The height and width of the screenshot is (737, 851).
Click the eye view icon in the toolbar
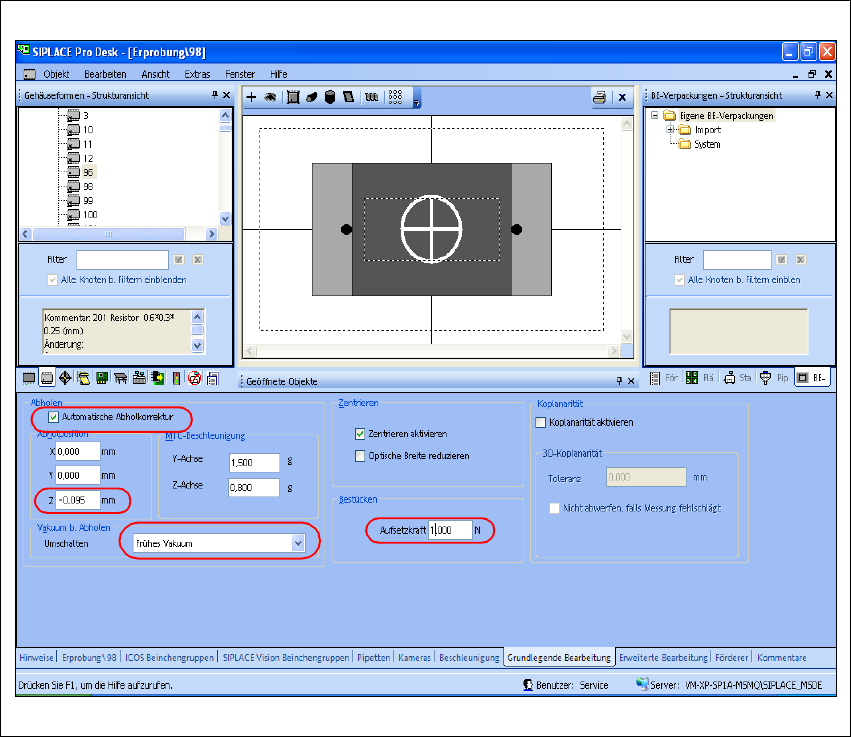[269, 97]
